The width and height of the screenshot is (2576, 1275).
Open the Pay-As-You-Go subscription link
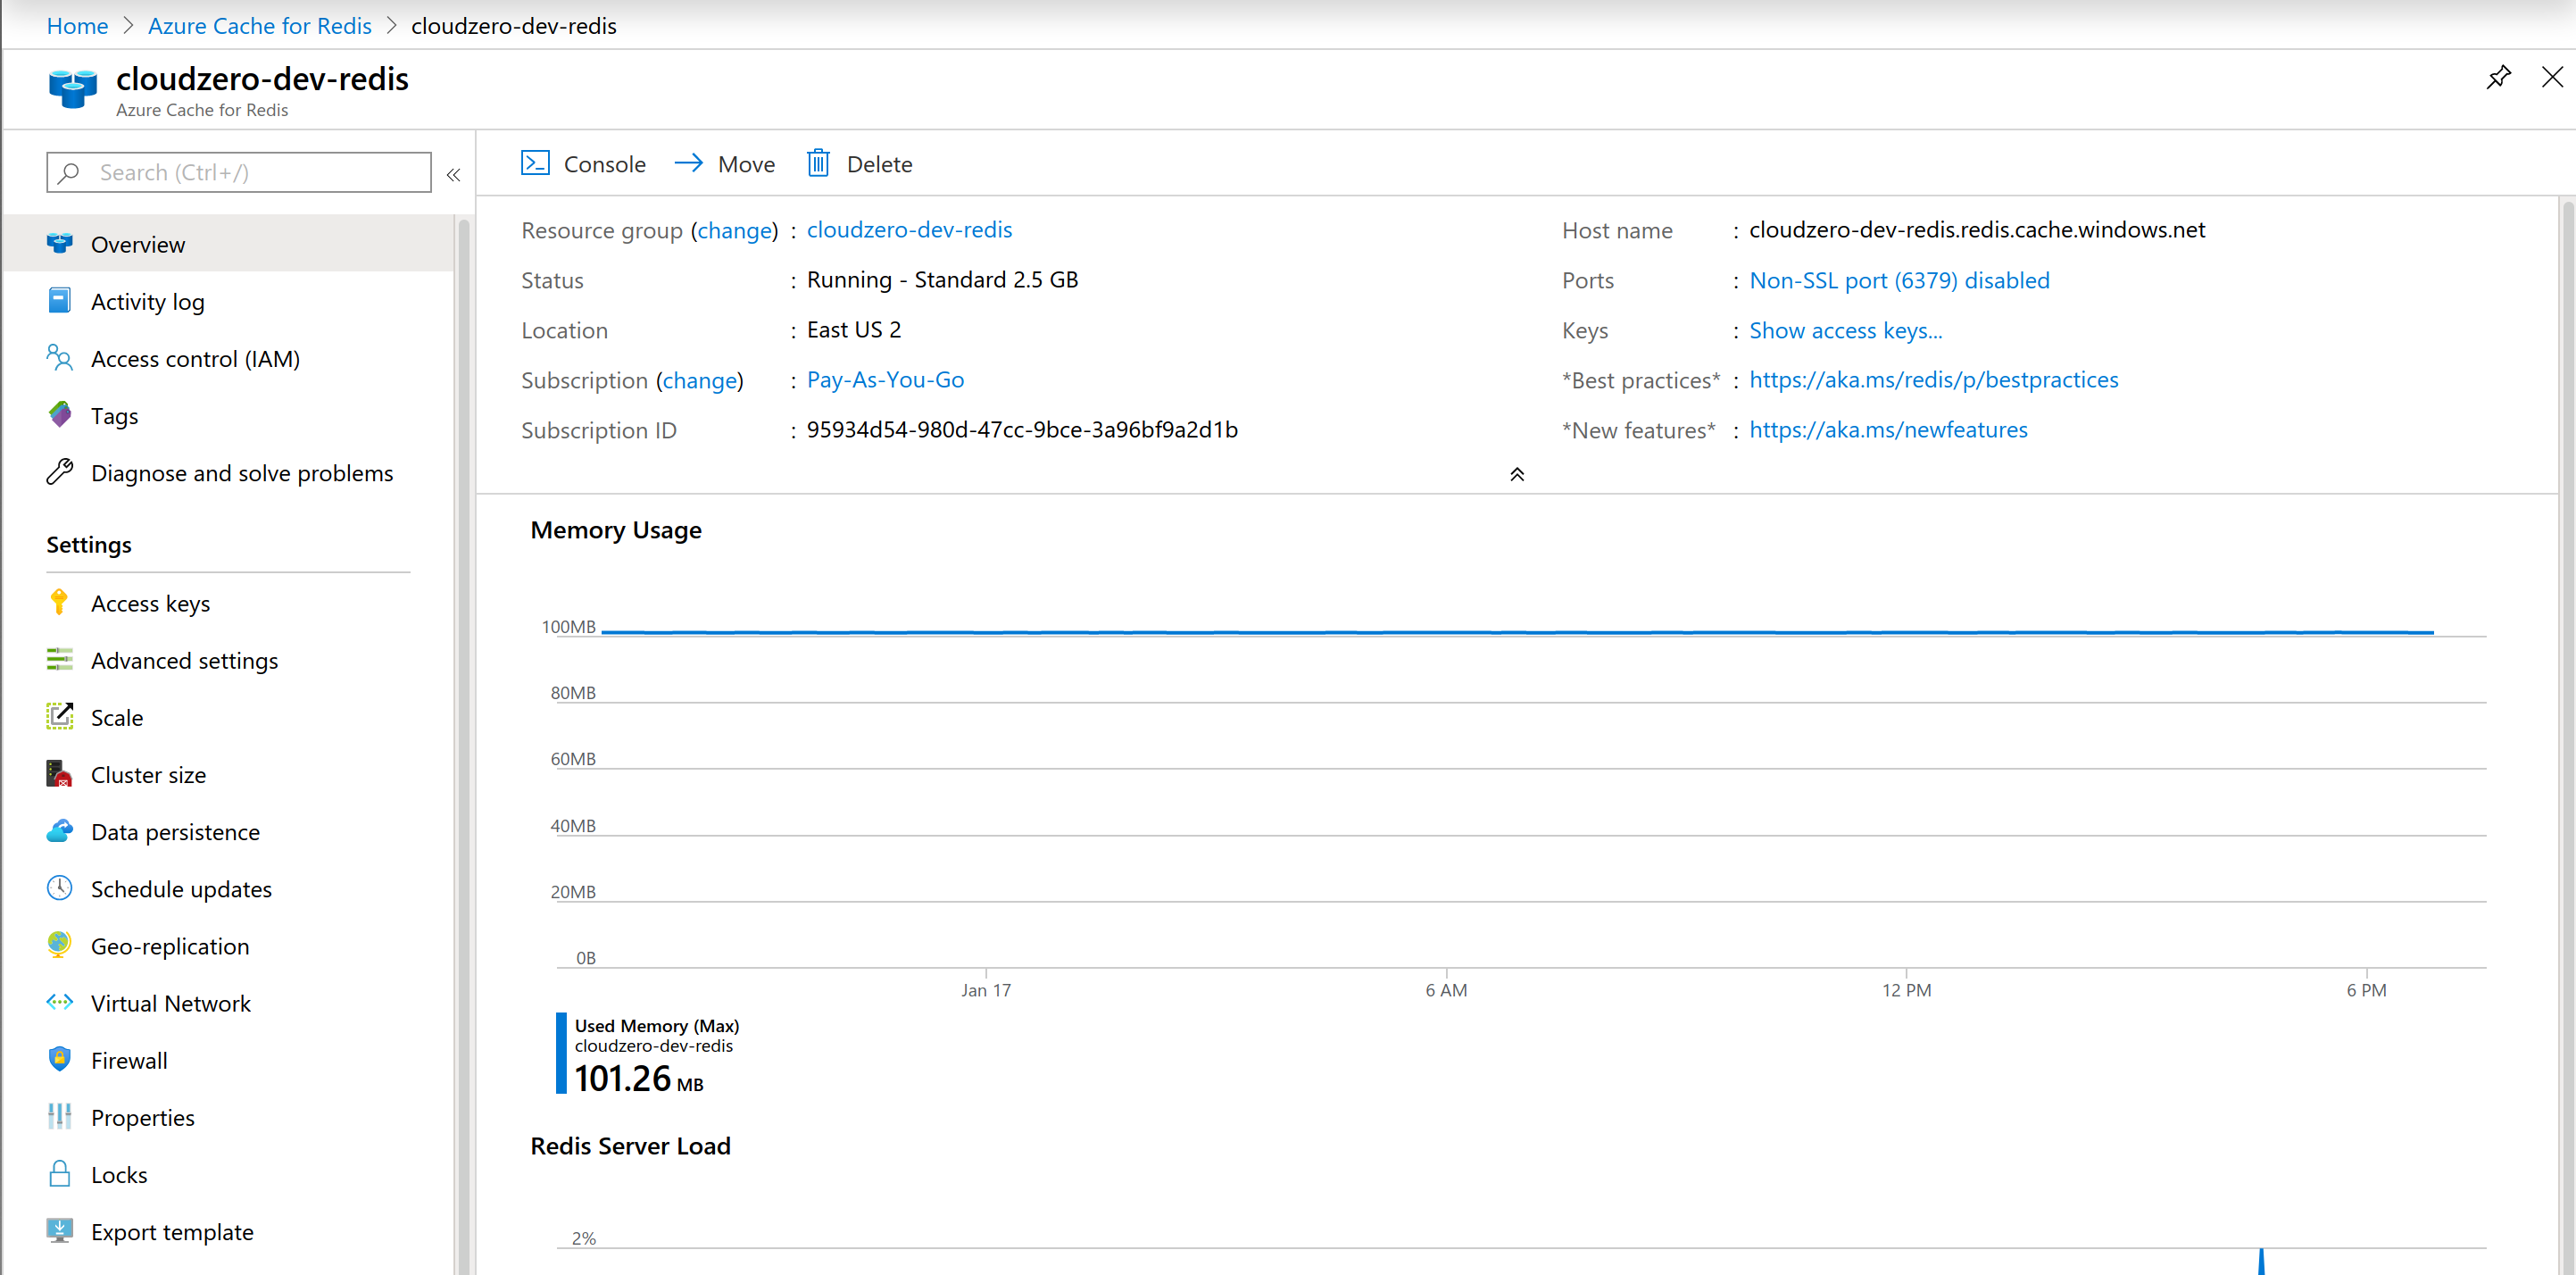tap(885, 380)
